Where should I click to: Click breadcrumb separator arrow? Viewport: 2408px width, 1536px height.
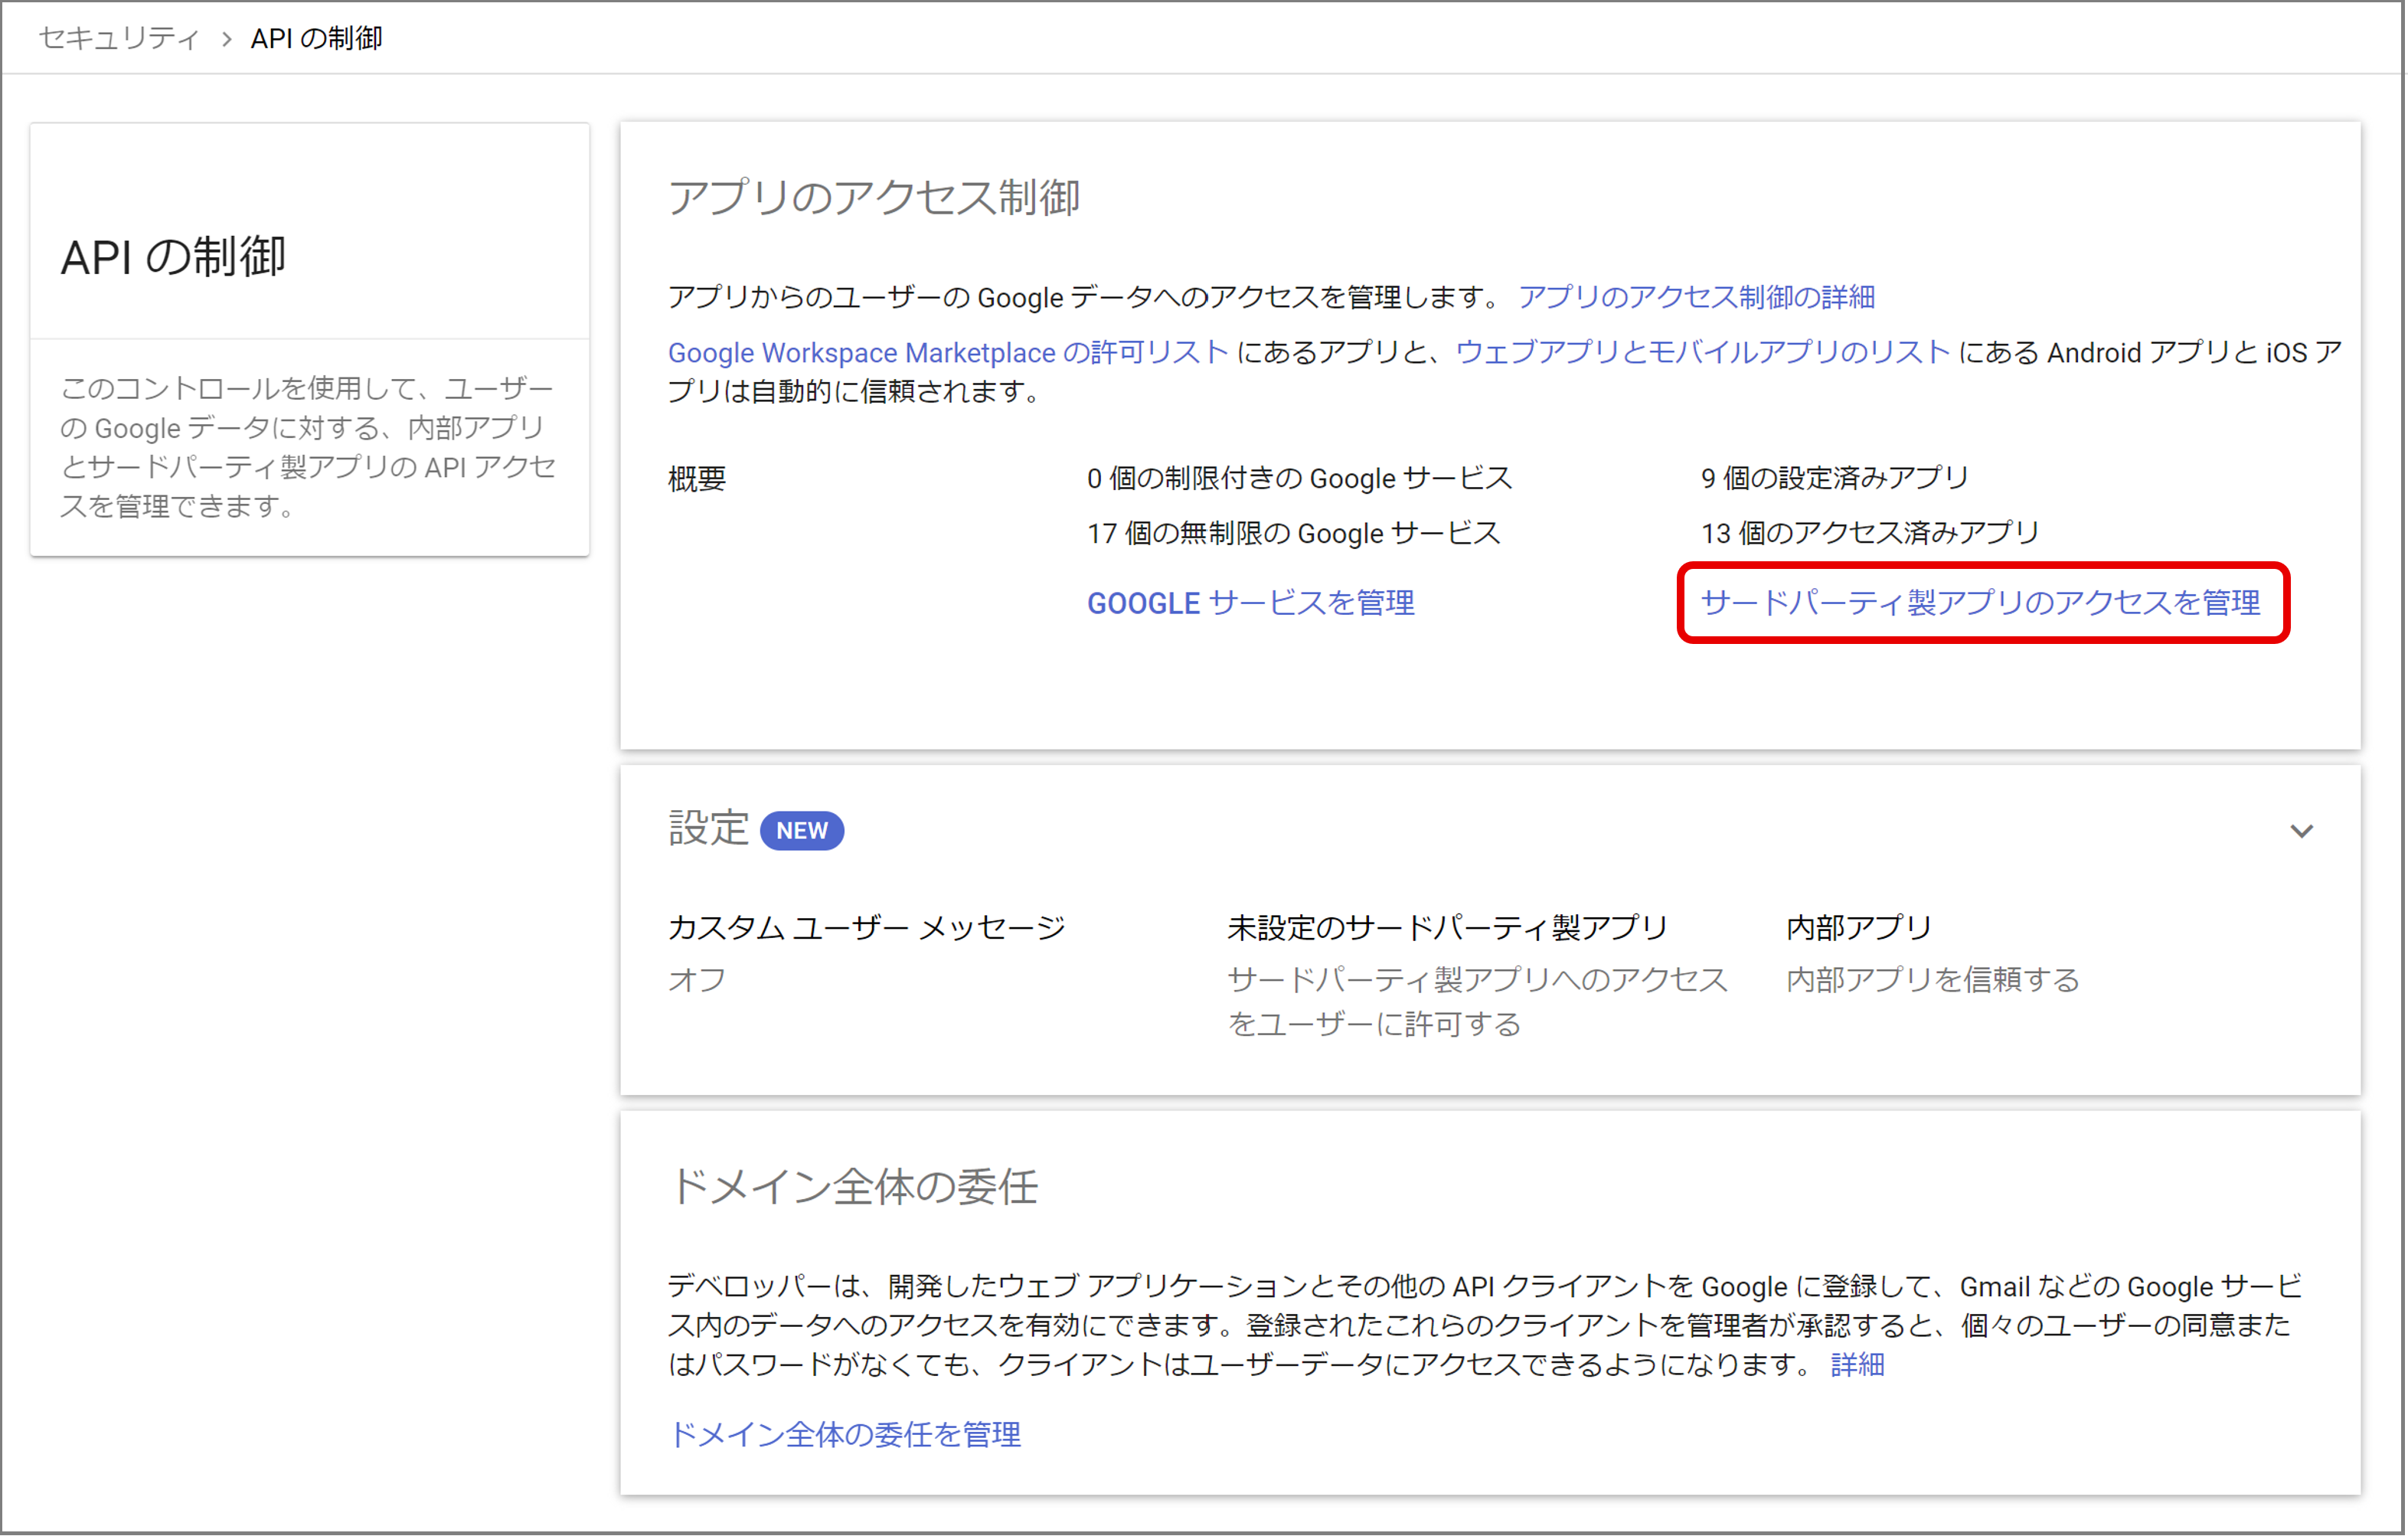pyautogui.click(x=227, y=39)
